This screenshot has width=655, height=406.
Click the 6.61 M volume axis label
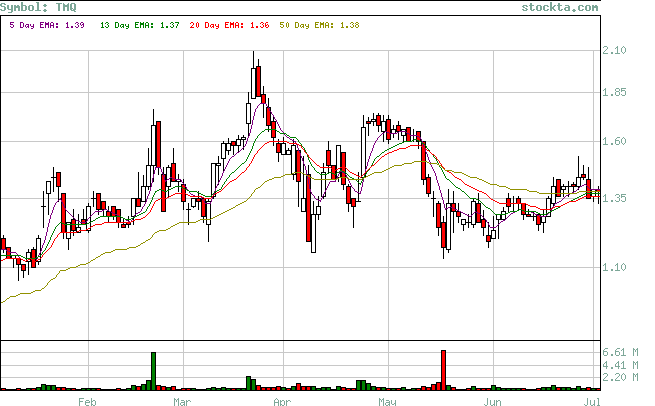tap(620, 353)
